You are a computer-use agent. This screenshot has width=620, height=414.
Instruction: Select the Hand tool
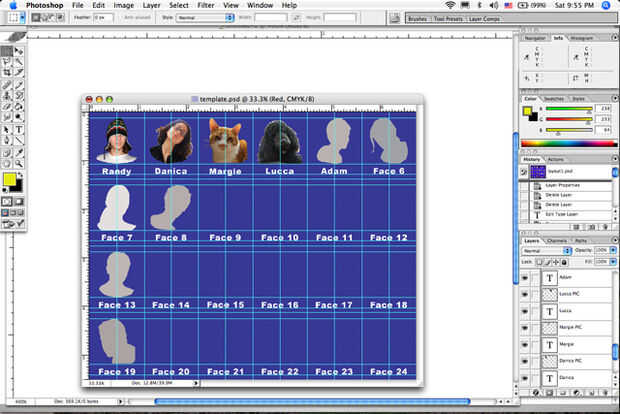pos(7,164)
